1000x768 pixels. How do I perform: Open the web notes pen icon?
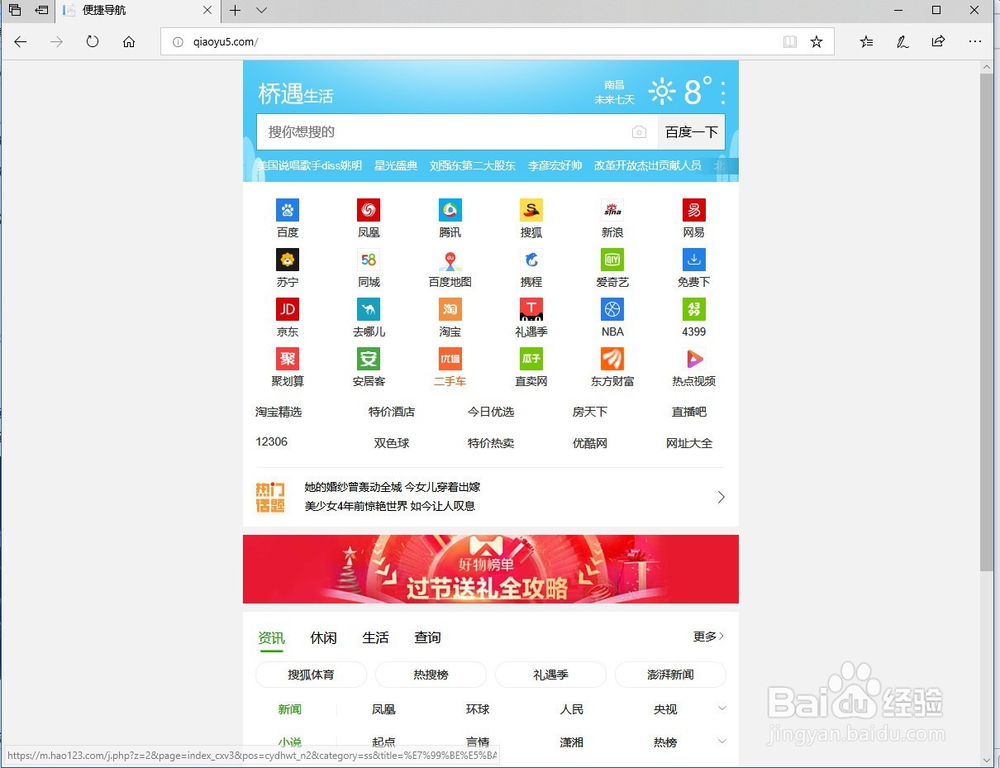click(x=902, y=42)
